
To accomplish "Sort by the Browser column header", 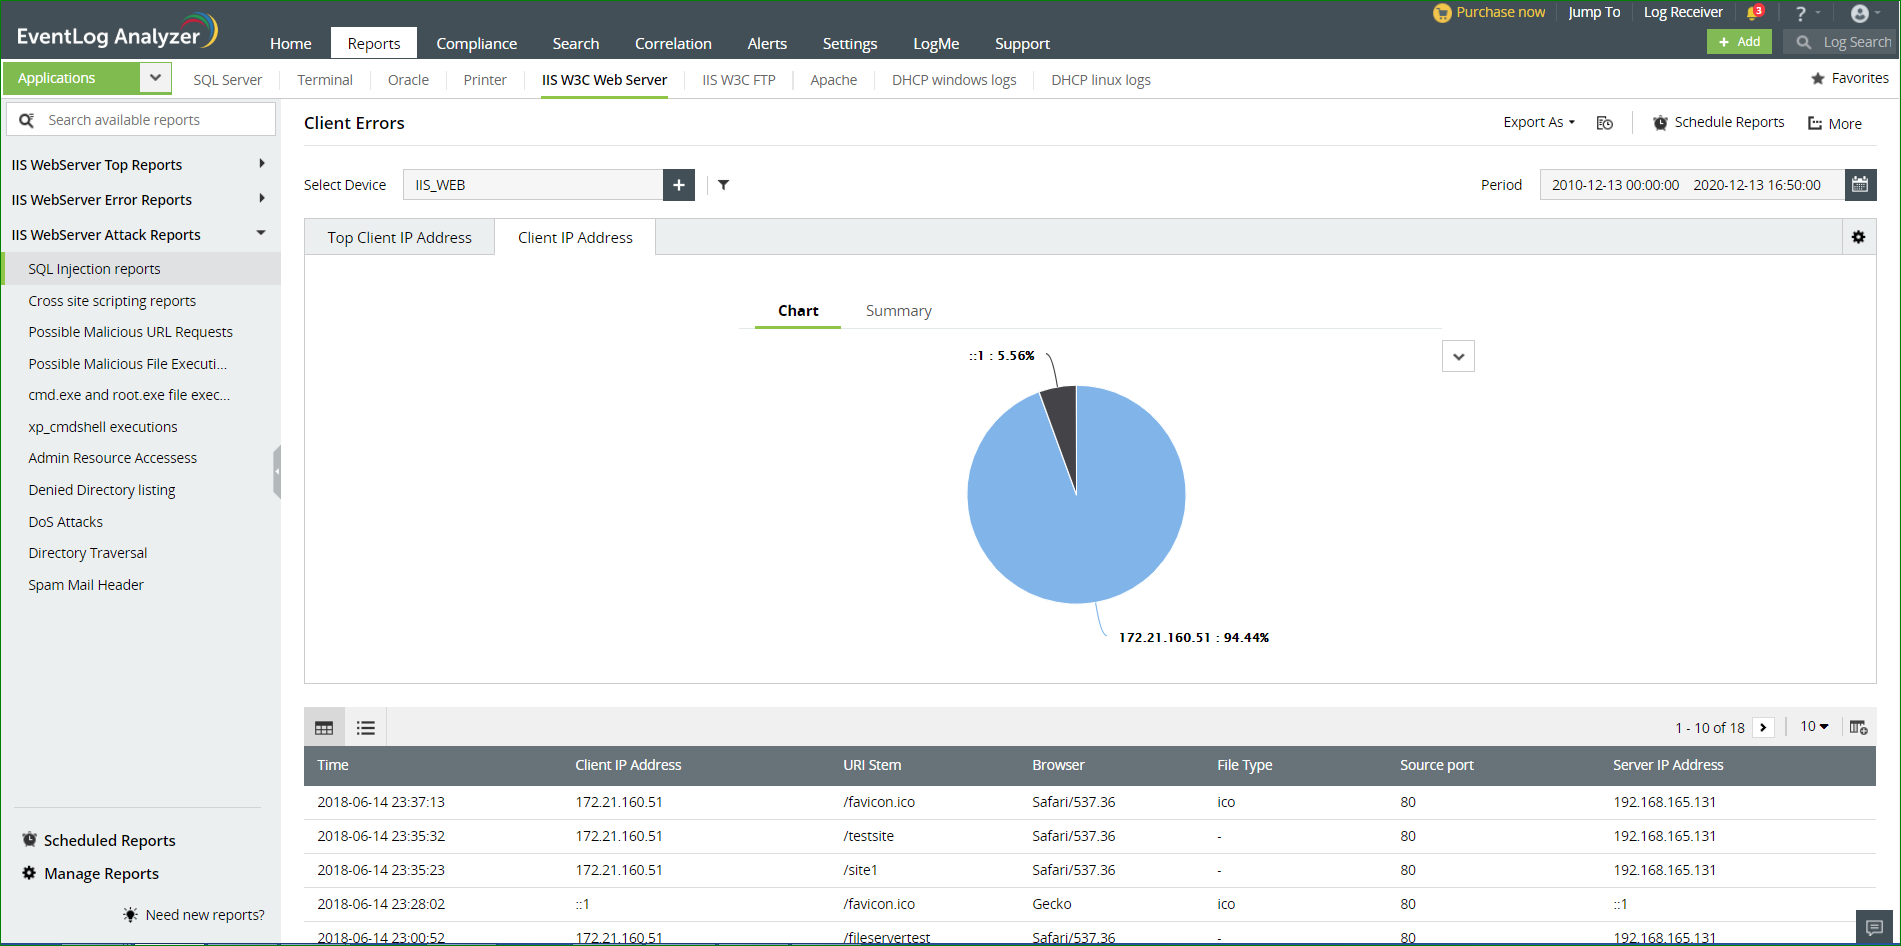I will click(1058, 765).
